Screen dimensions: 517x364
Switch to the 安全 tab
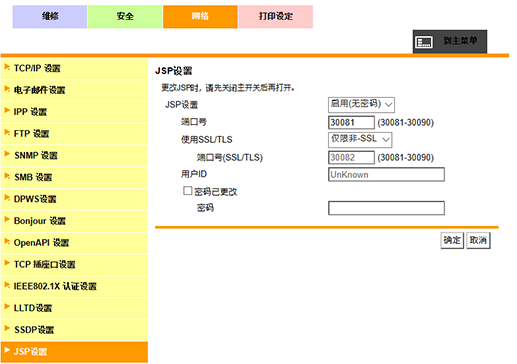125,16
